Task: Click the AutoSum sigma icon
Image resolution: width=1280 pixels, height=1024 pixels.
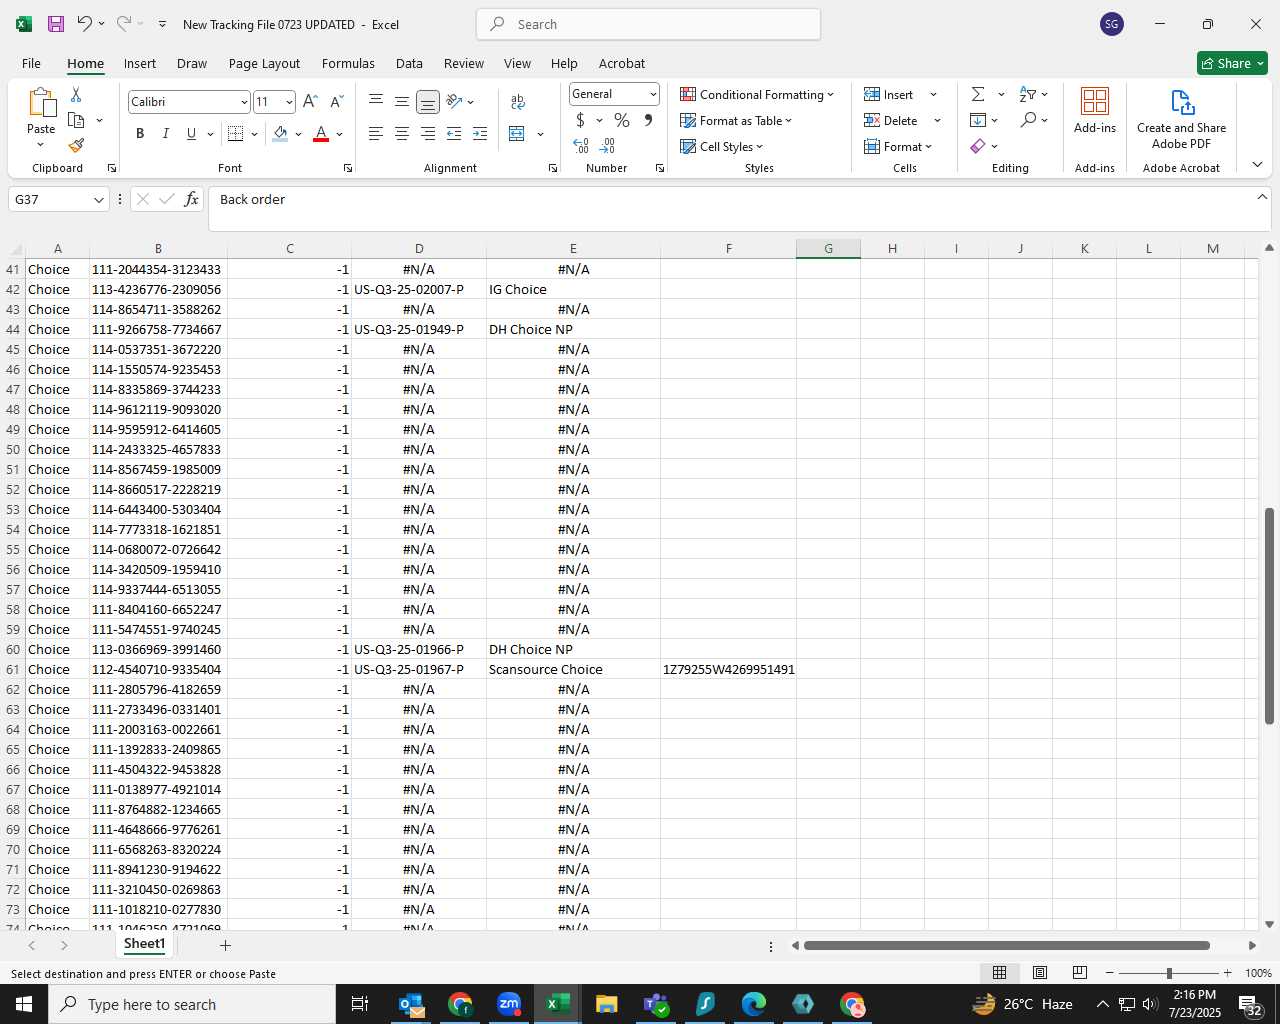Action: 978,94
